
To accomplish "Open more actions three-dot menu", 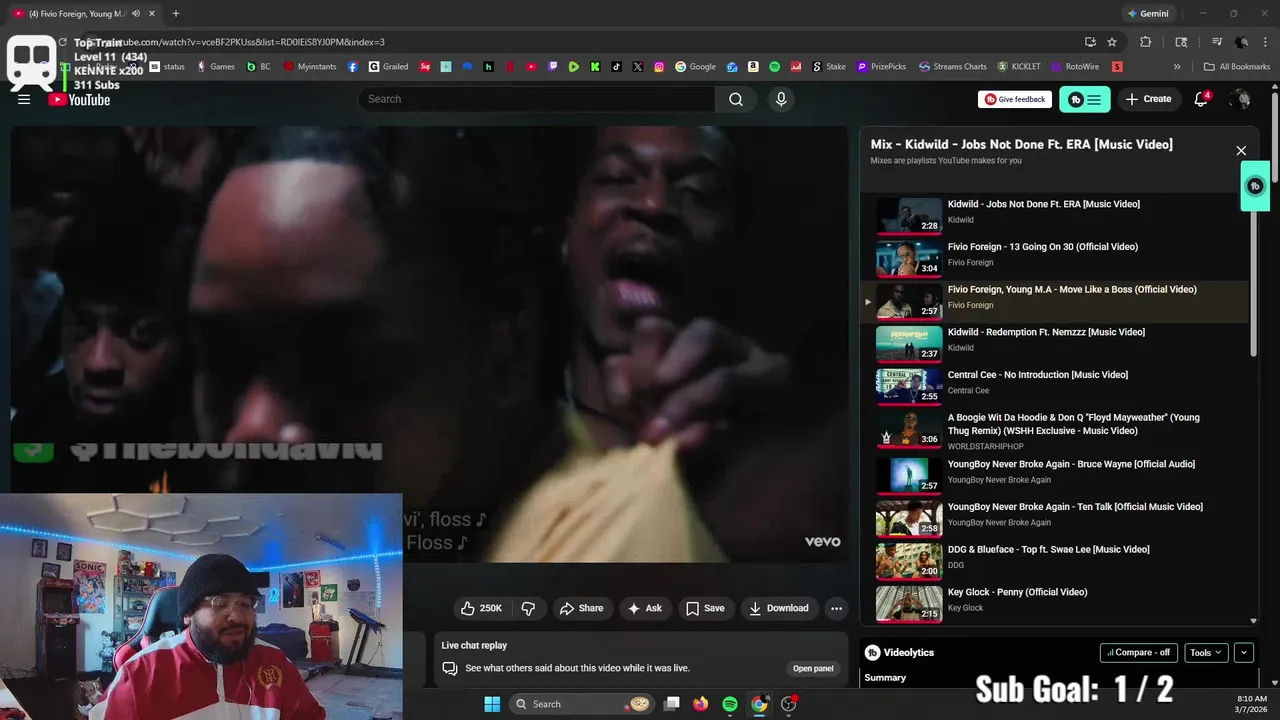I will (x=836, y=608).
